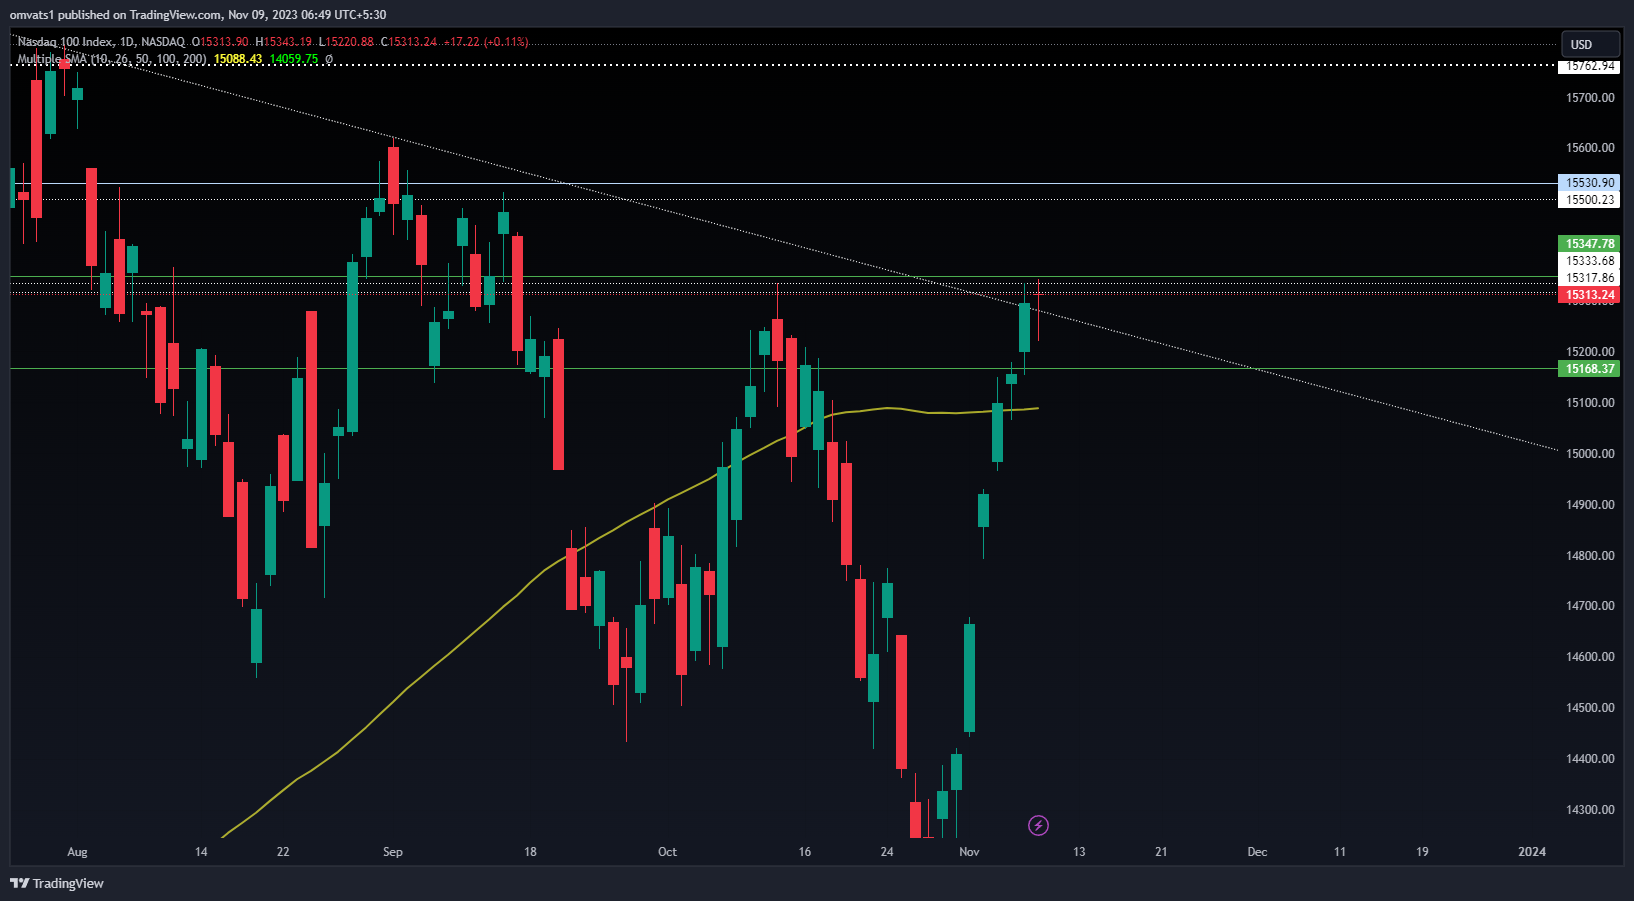1634x901 pixels.
Task: Select the green price label 15347.78
Action: (x=1589, y=244)
